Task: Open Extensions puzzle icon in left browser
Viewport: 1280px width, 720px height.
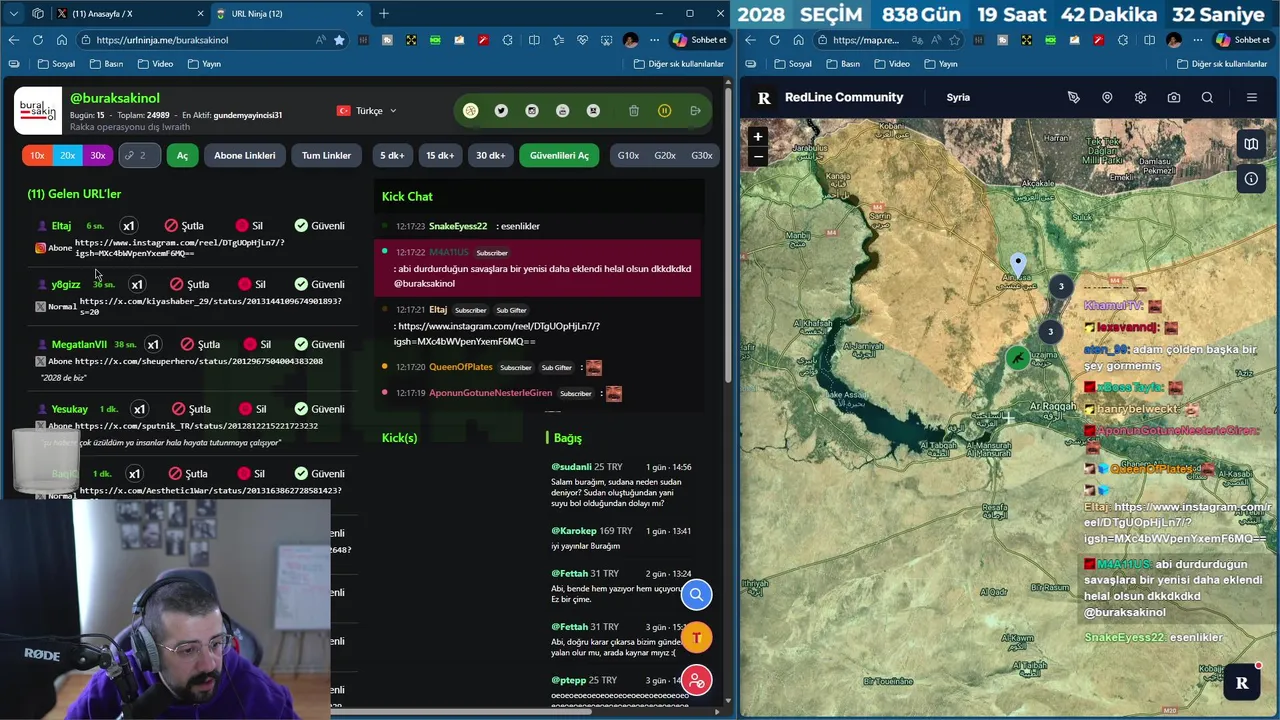Action: coord(508,40)
